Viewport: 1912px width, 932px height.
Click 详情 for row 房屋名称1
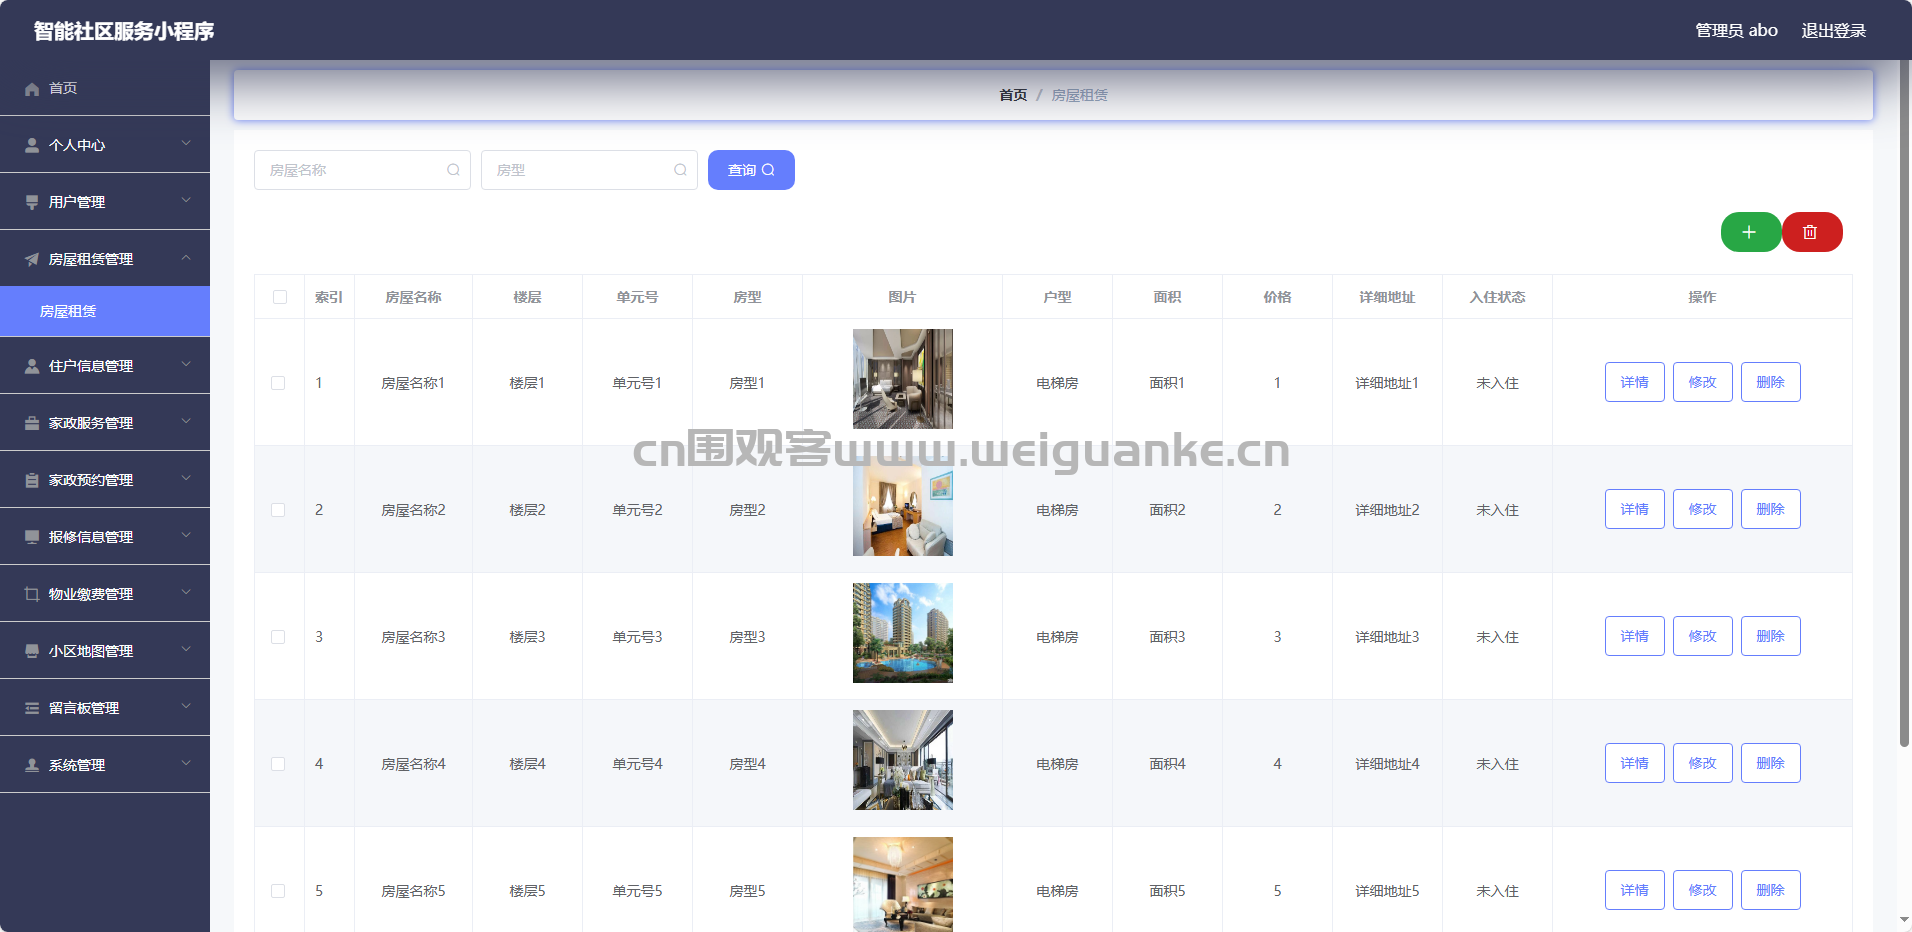click(x=1635, y=382)
